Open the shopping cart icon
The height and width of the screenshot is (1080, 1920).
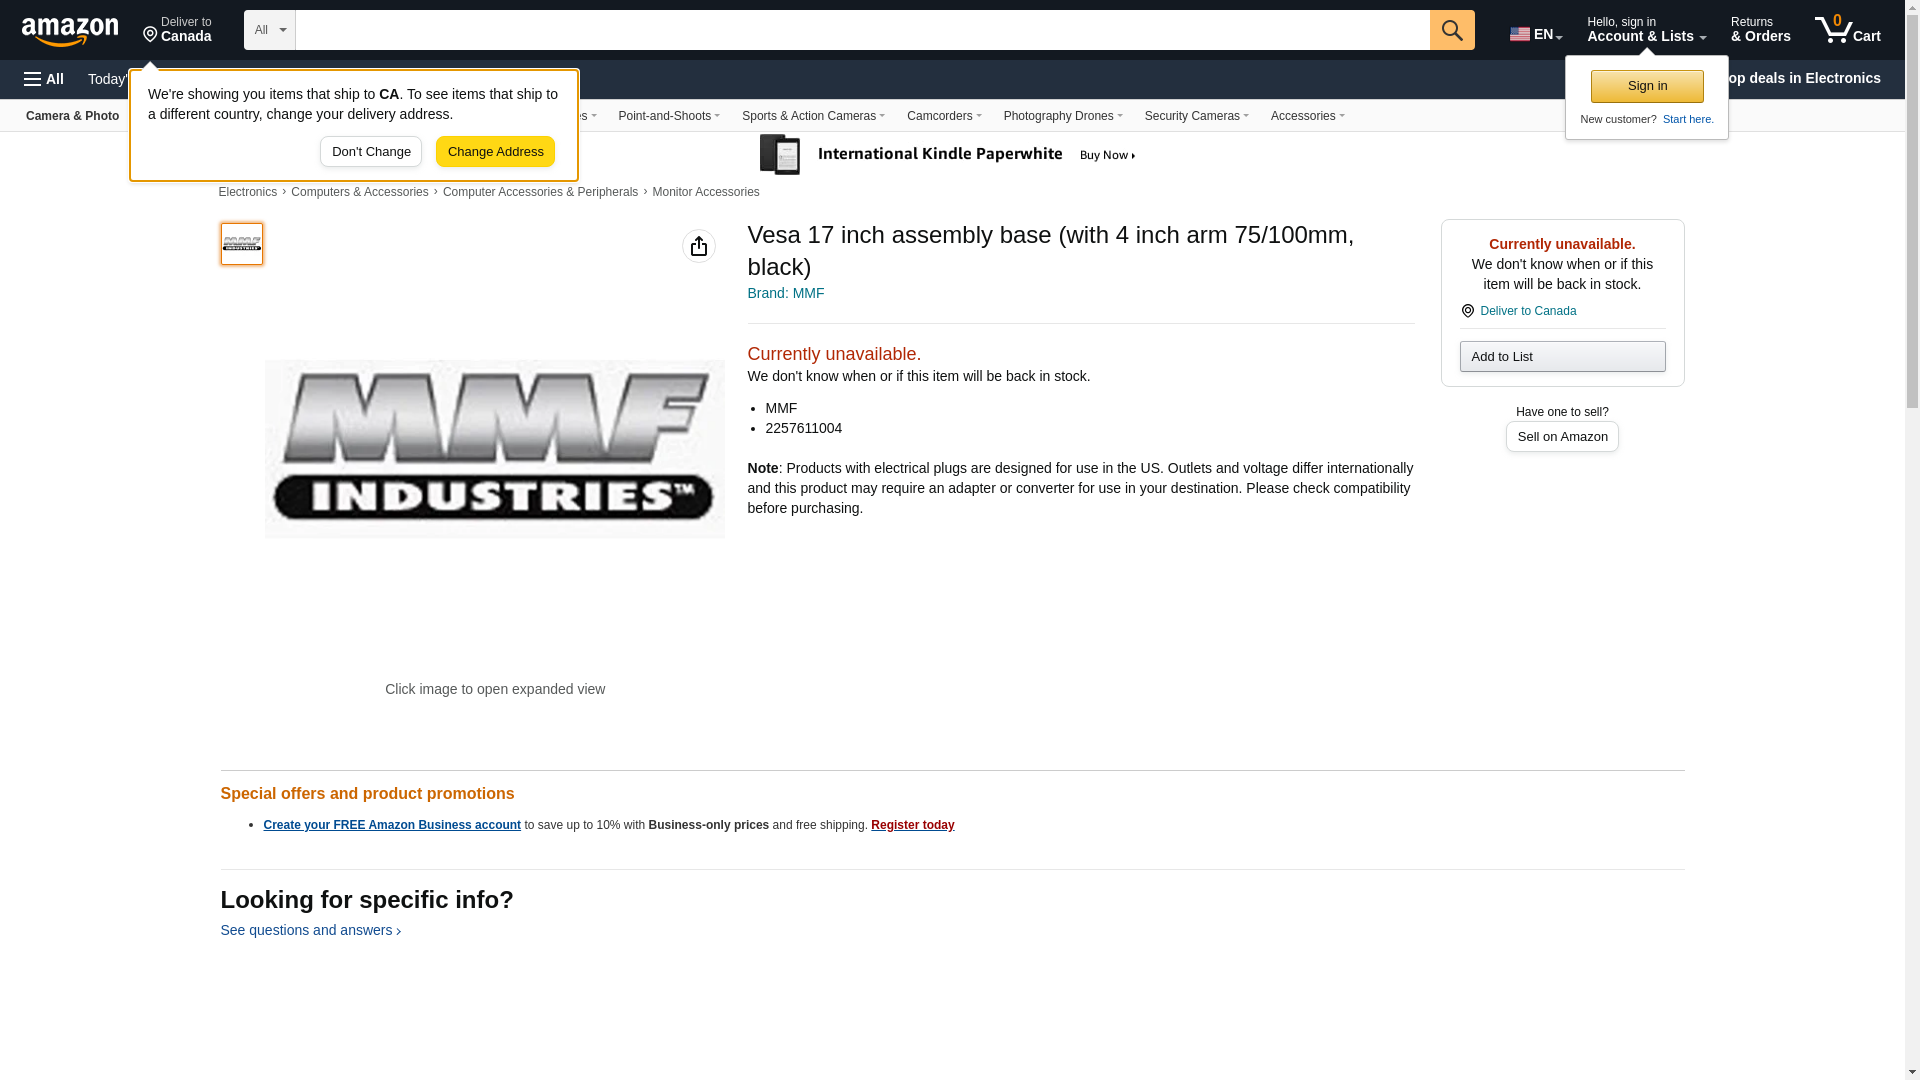click(1847, 30)
